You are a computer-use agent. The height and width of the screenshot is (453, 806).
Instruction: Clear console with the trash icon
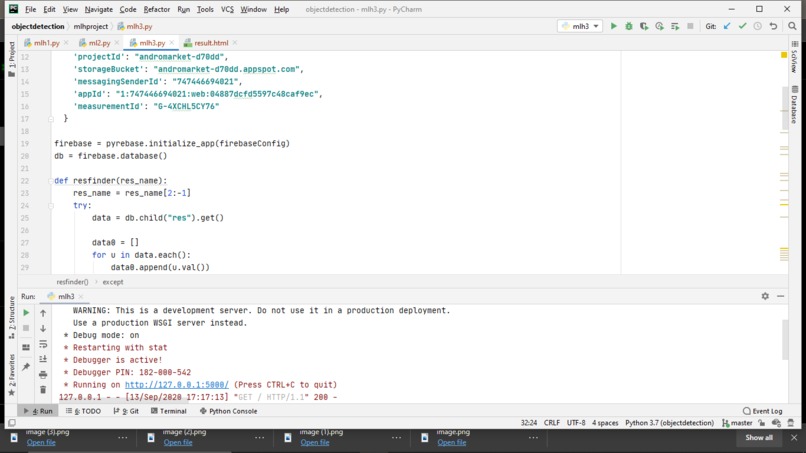click(43, 390)
